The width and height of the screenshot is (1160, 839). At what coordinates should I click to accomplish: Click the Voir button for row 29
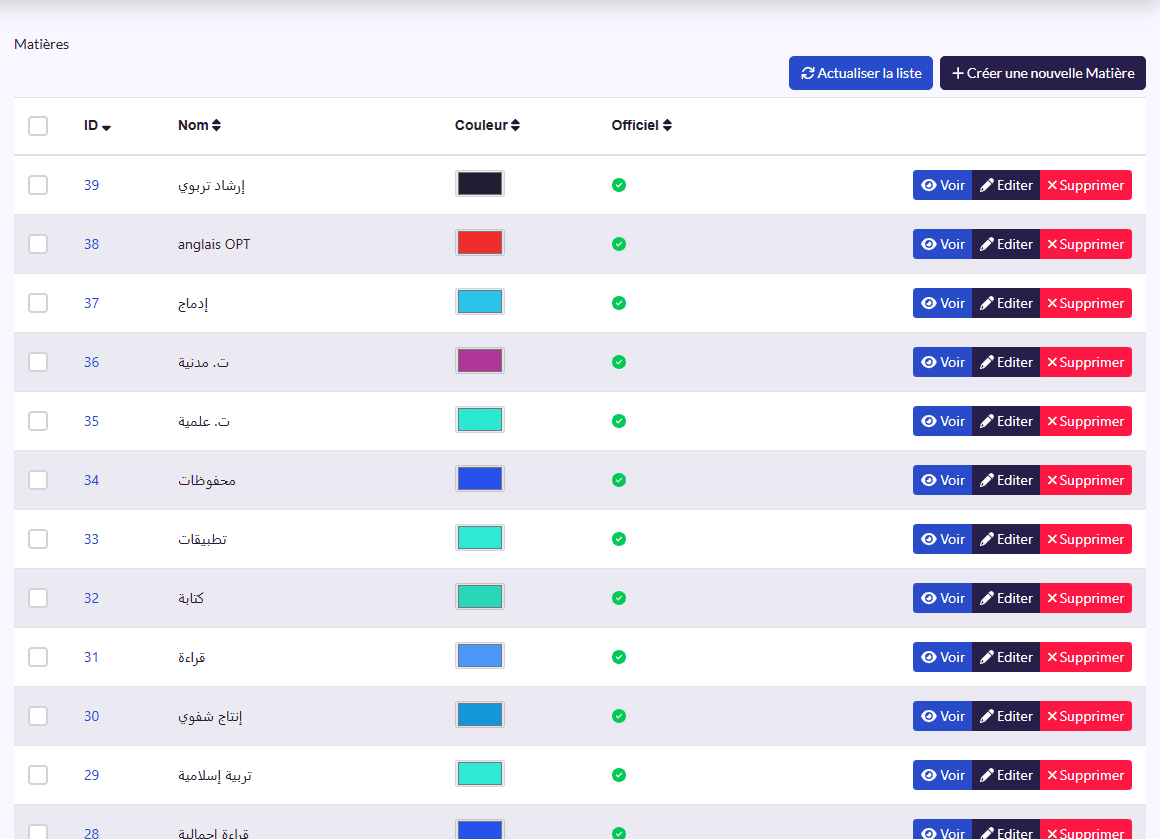942,775
